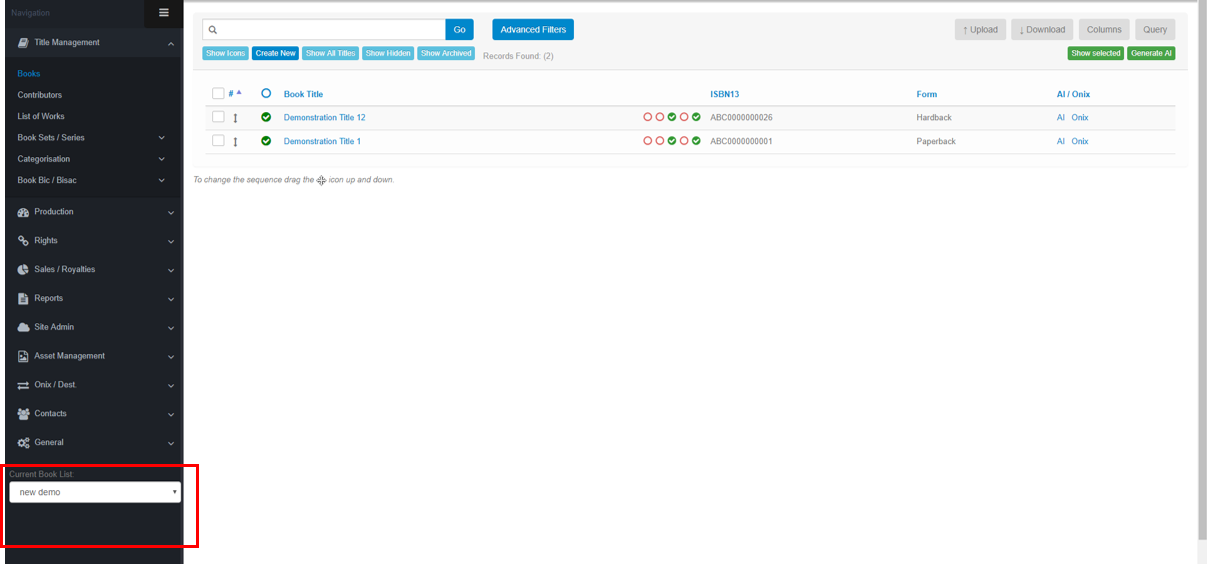Click the drag handle for Demonstration Title 12

(236, 118)
